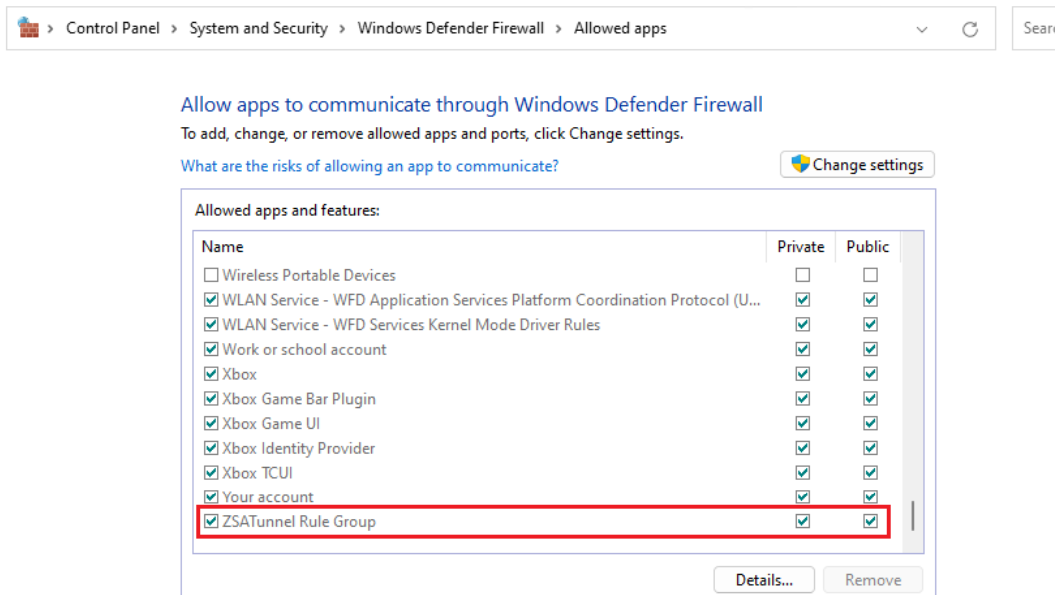Open the address bar history dropdown
1055x595 pixels.
922,29
